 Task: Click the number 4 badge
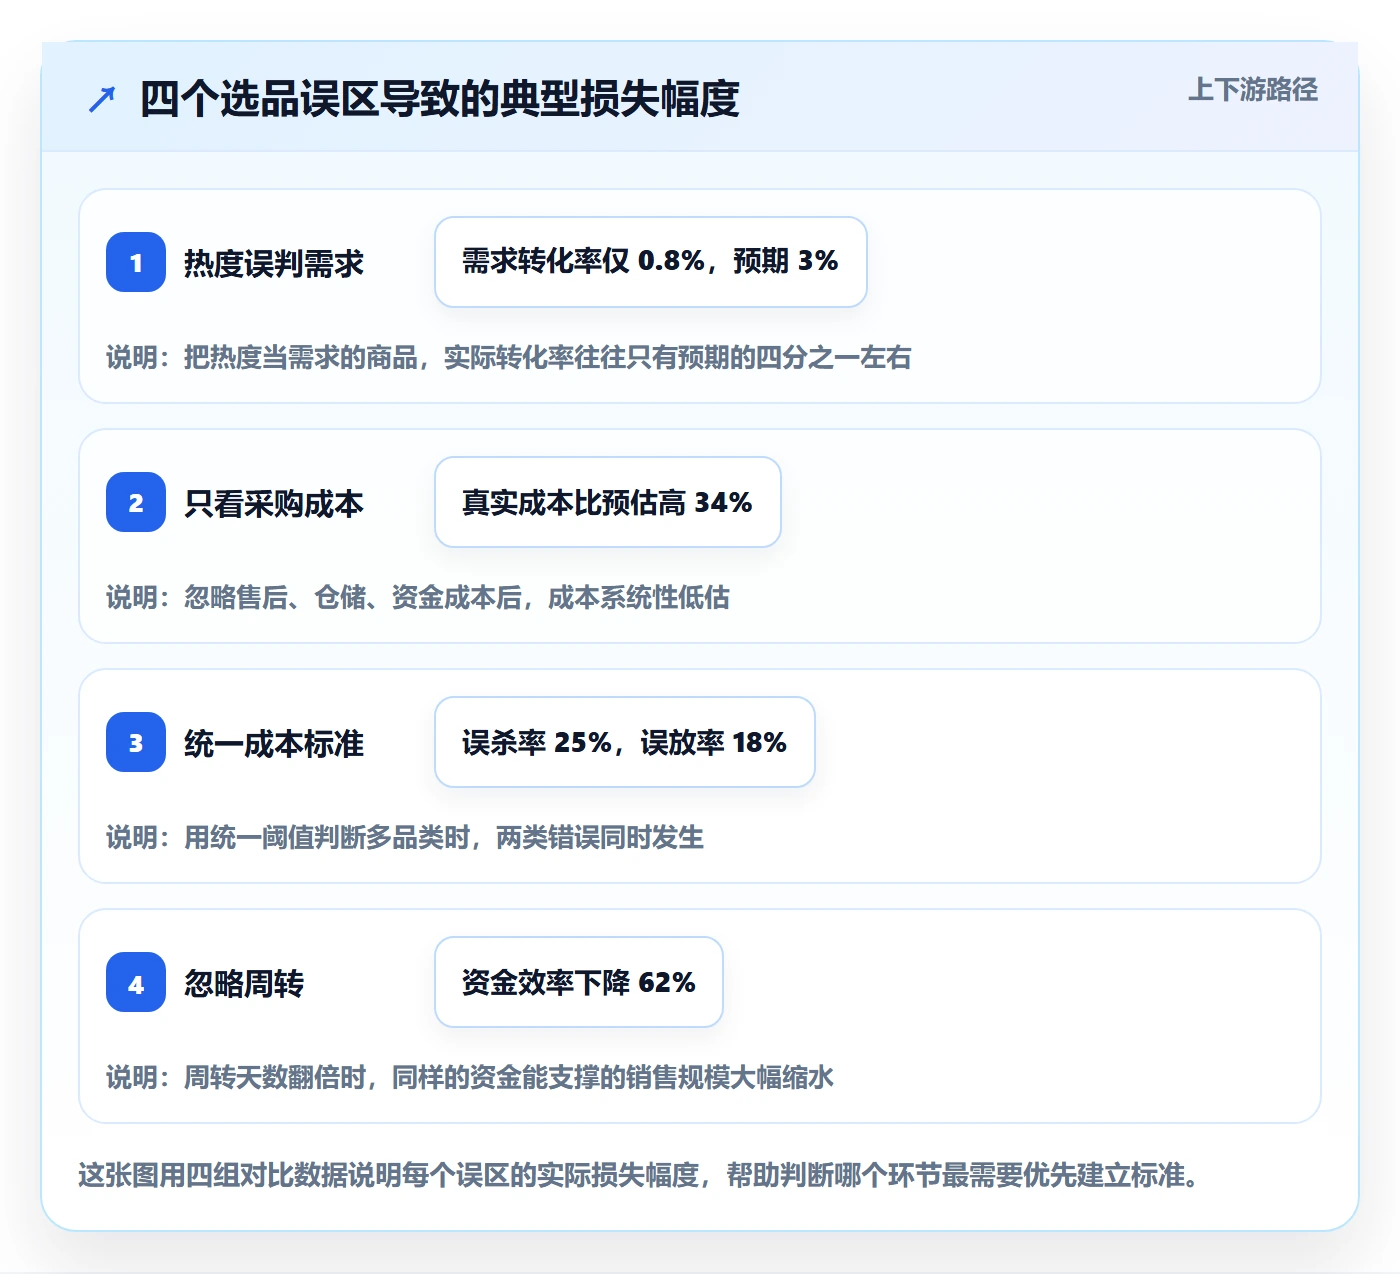pos(136,982)
